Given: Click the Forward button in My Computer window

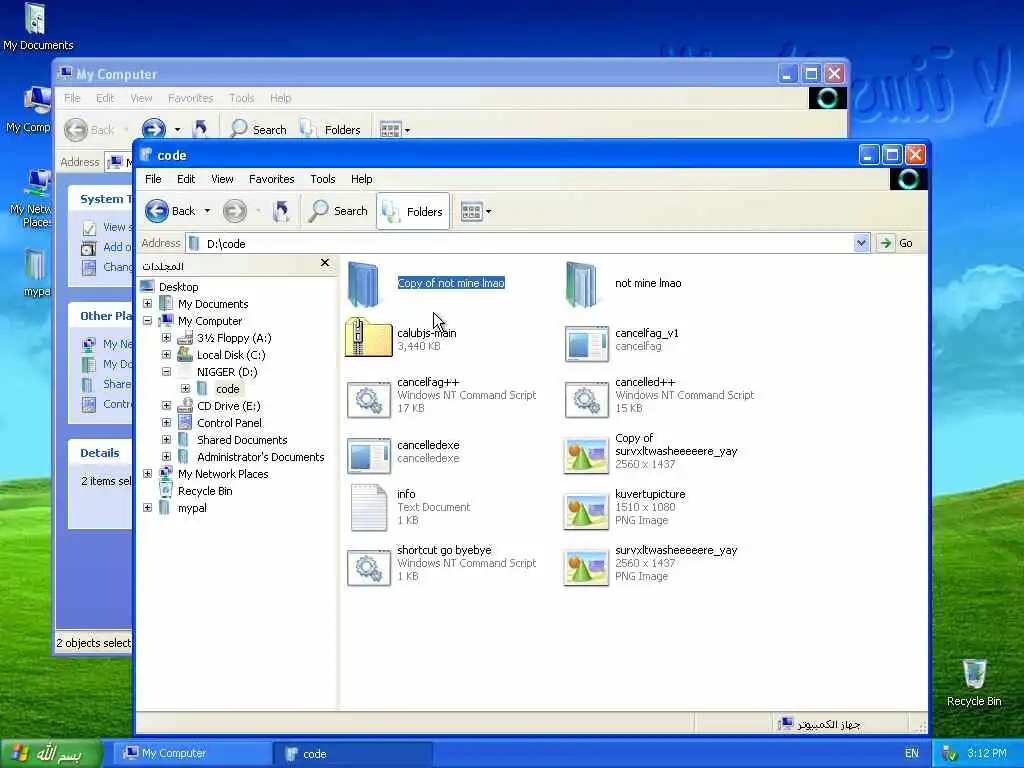Looking at the screenshot, I should click(x=154, y=129).
